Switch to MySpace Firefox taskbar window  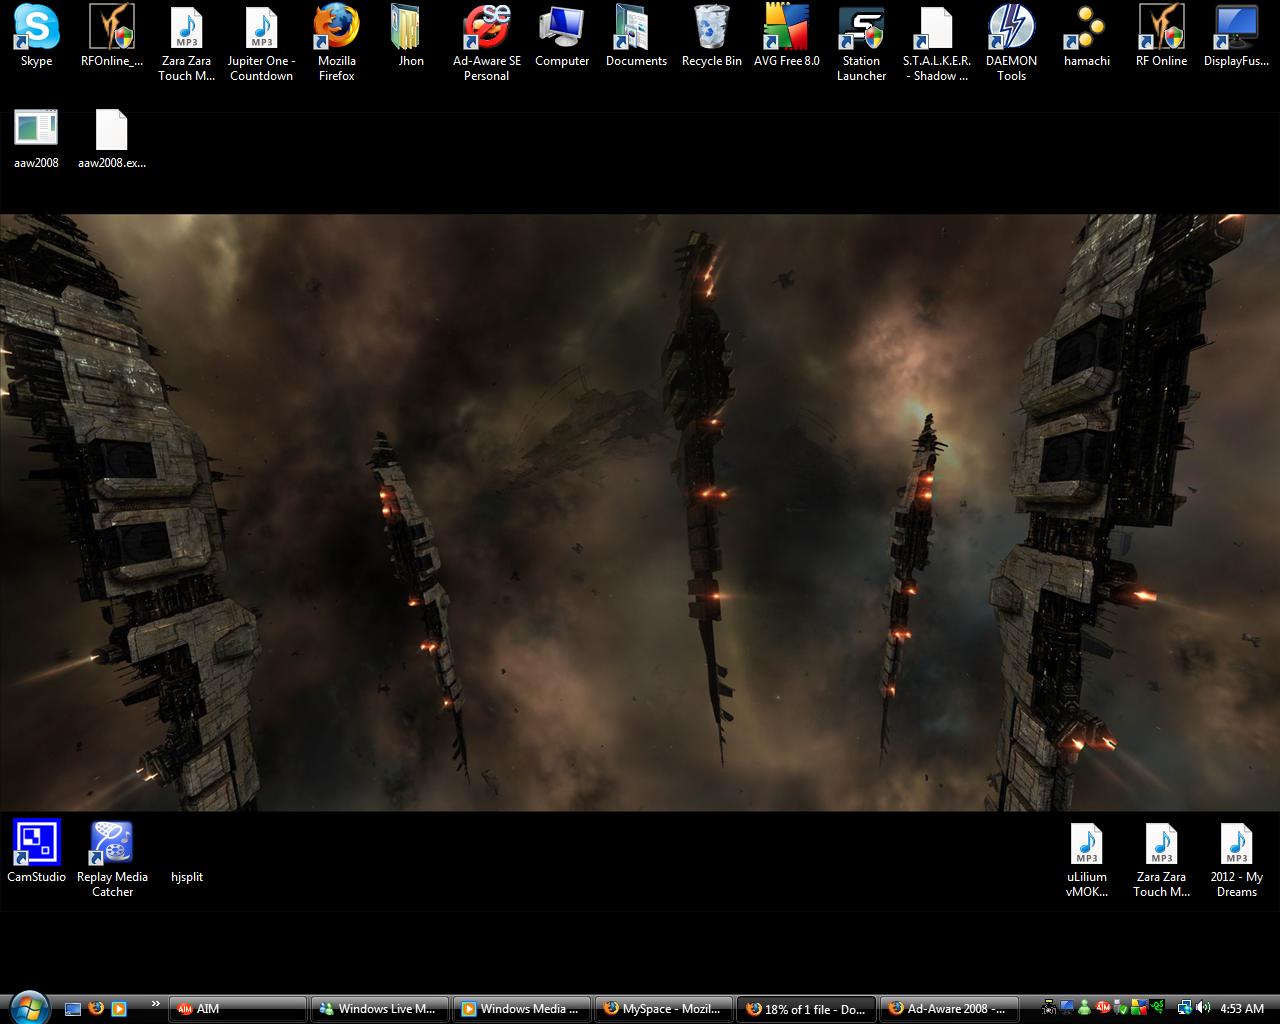(x=664, y=1009)
